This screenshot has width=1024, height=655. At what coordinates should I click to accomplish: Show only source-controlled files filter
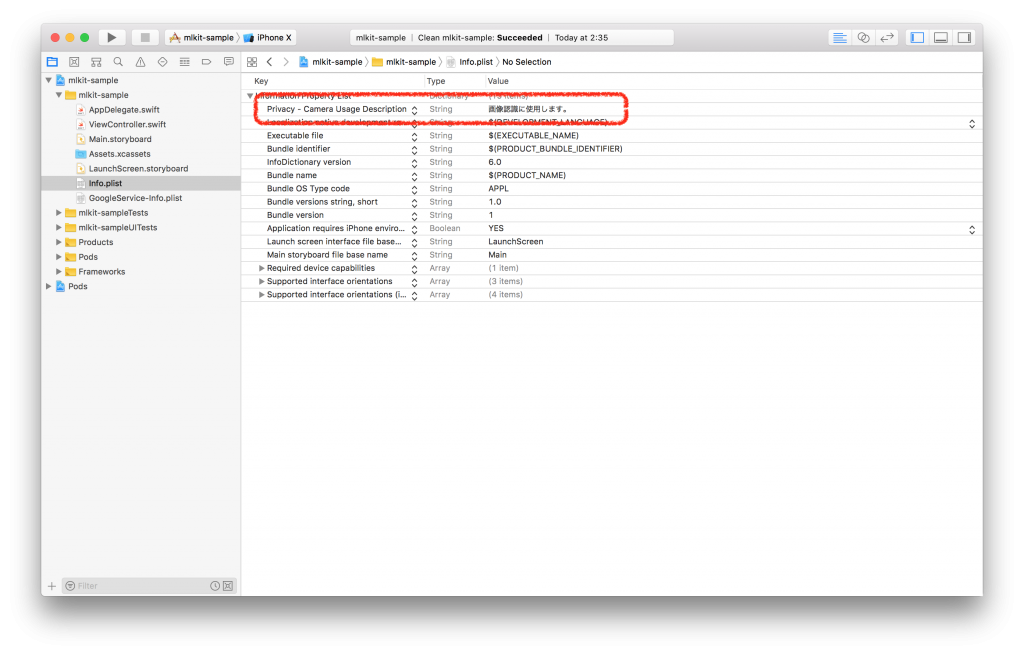coord(228,586)
